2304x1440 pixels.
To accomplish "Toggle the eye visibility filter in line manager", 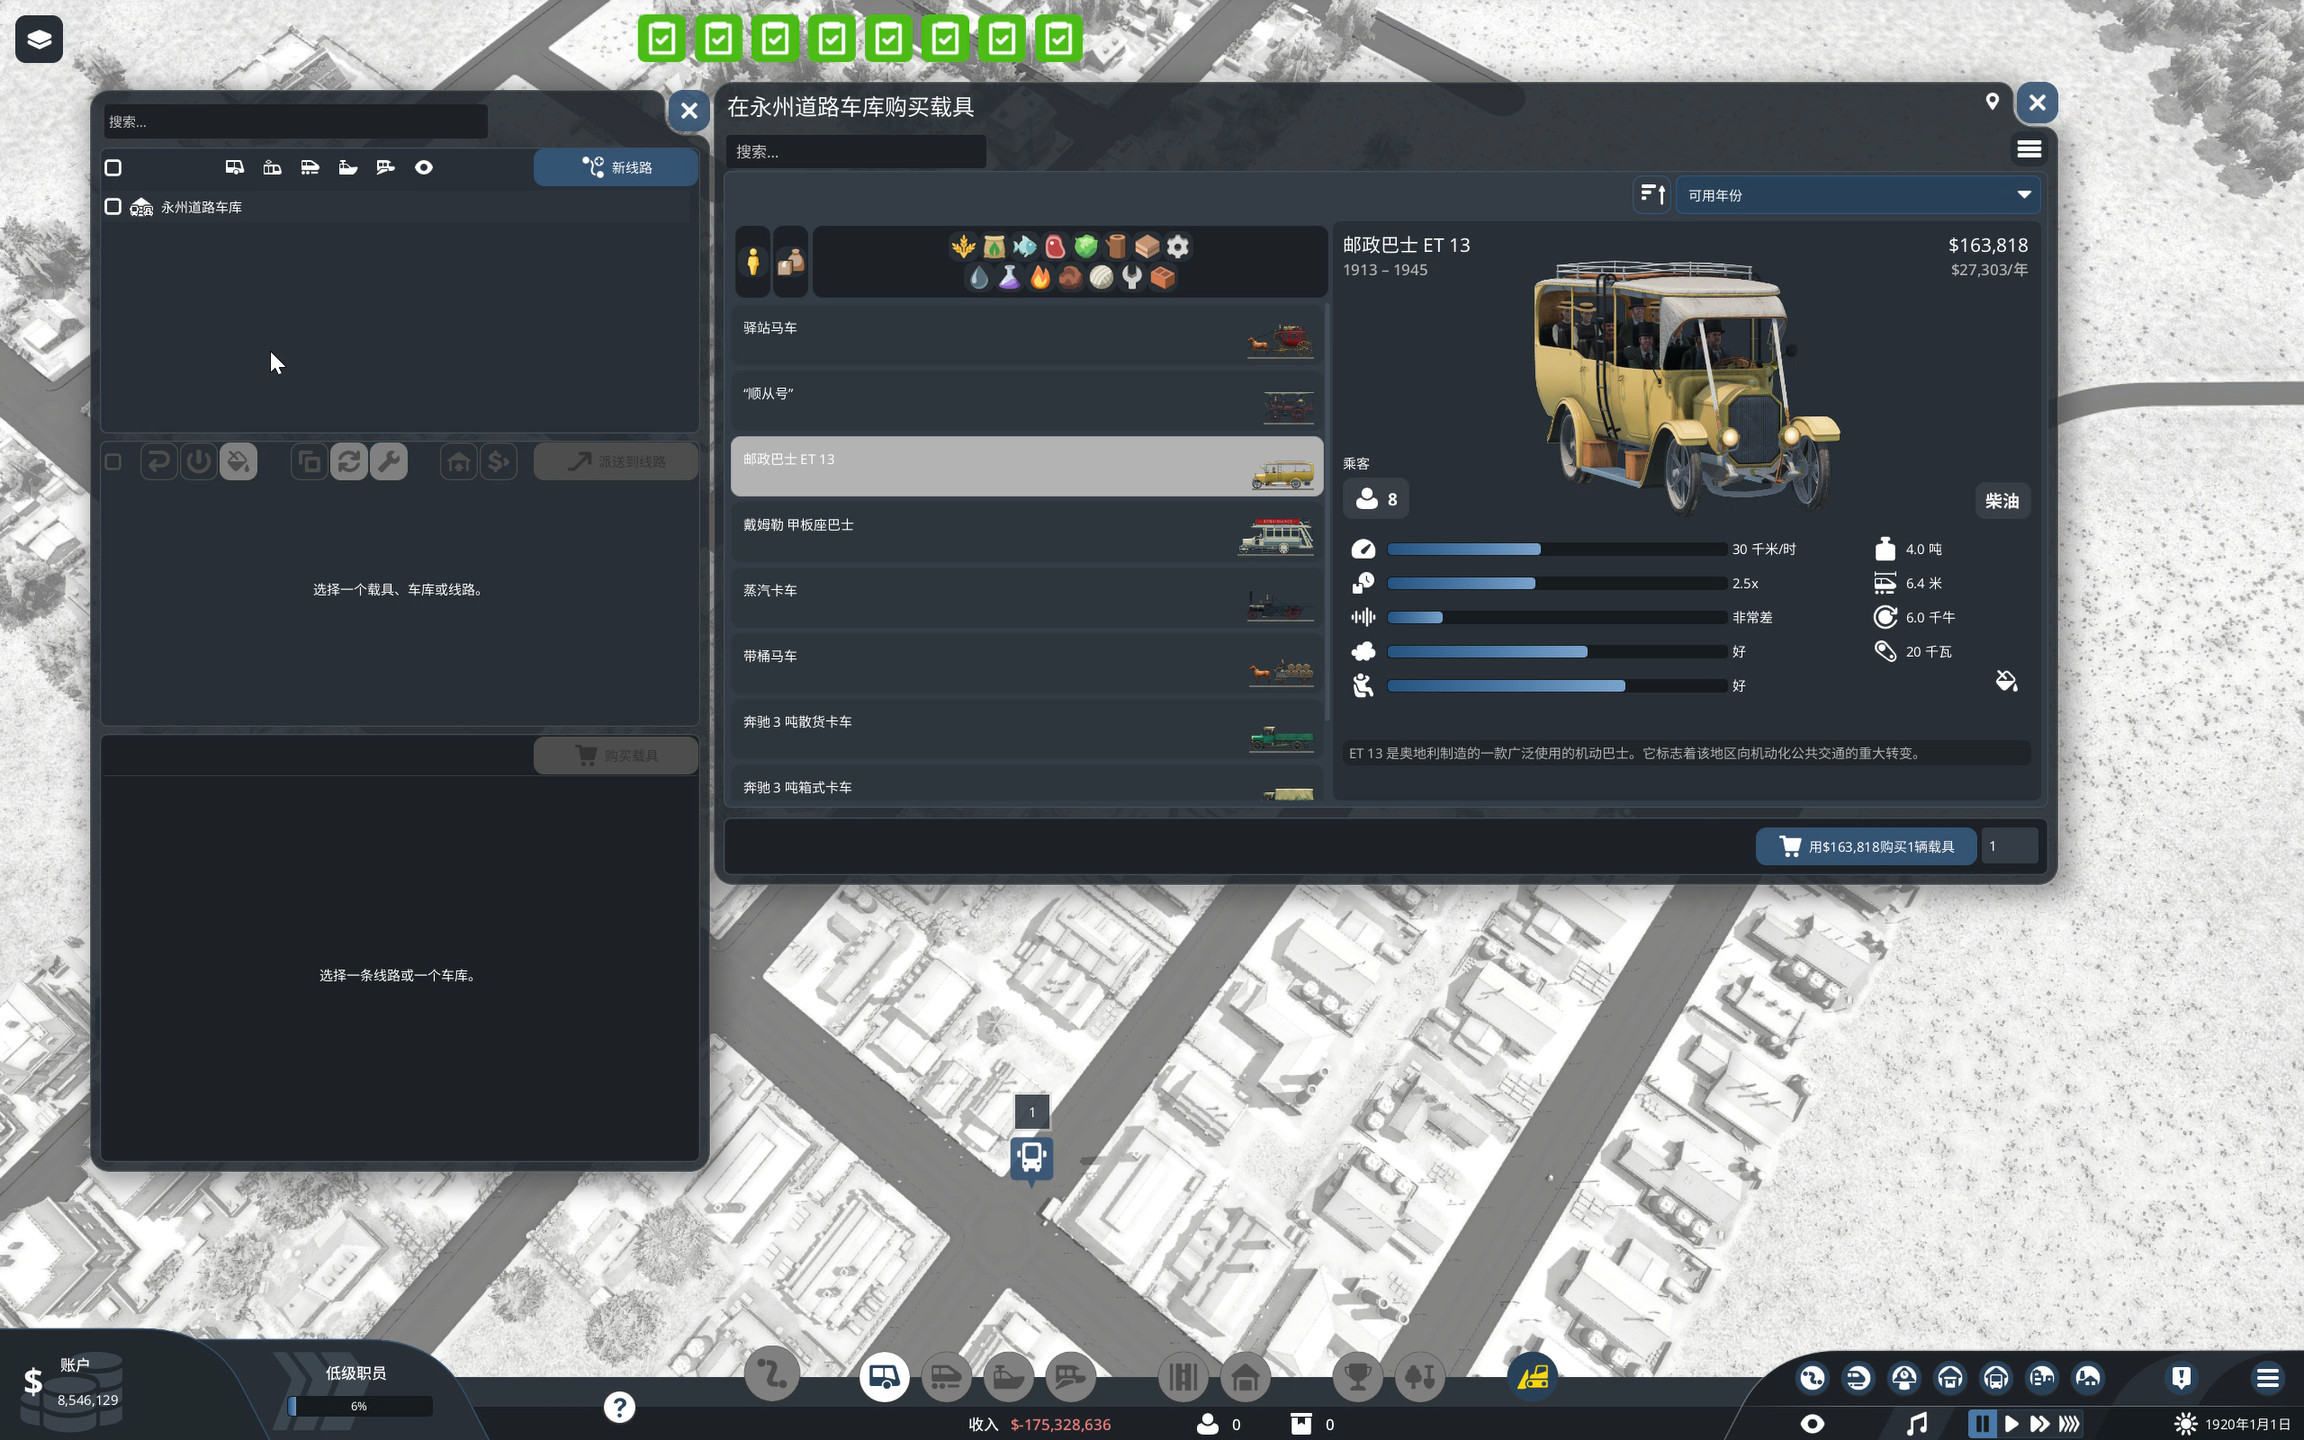I will click(x=424, y=167).
